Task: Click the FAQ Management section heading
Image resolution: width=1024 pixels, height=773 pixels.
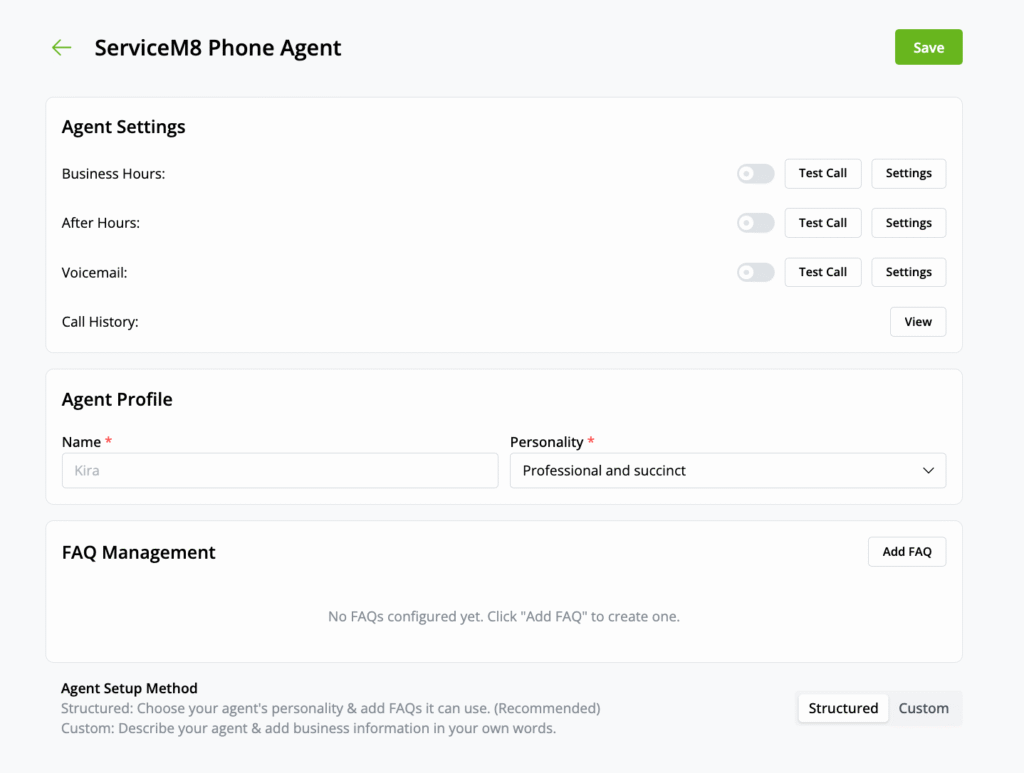Action: point(138,552)
